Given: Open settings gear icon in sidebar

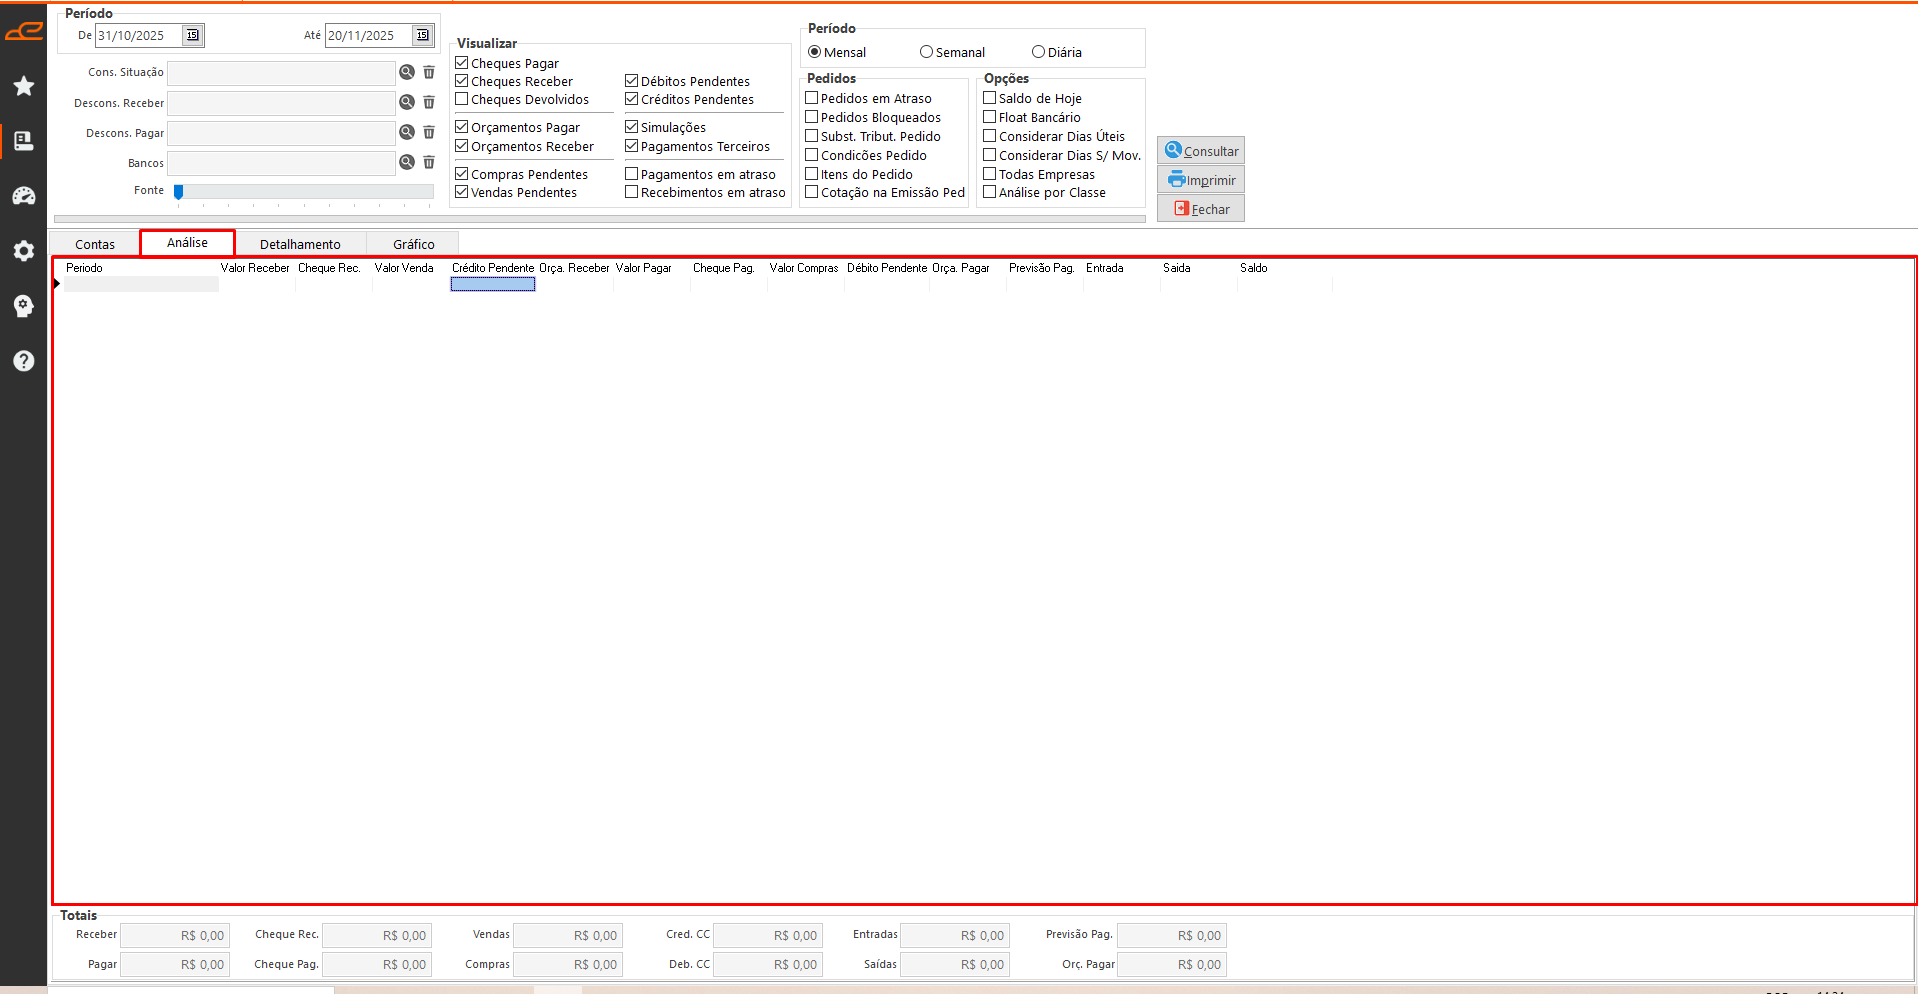Looking at the screenshot, I should pos(24,251).
